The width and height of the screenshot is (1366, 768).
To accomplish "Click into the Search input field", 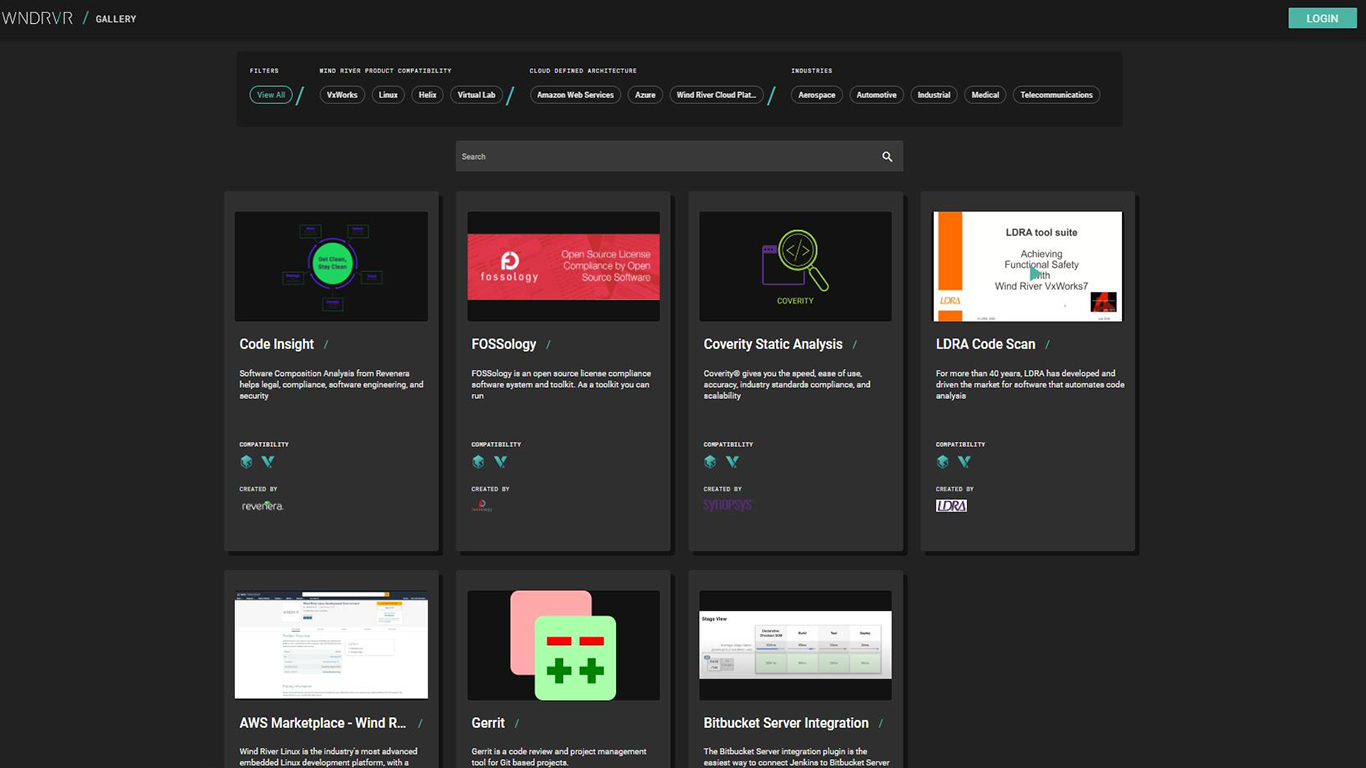I will (679, 156).
